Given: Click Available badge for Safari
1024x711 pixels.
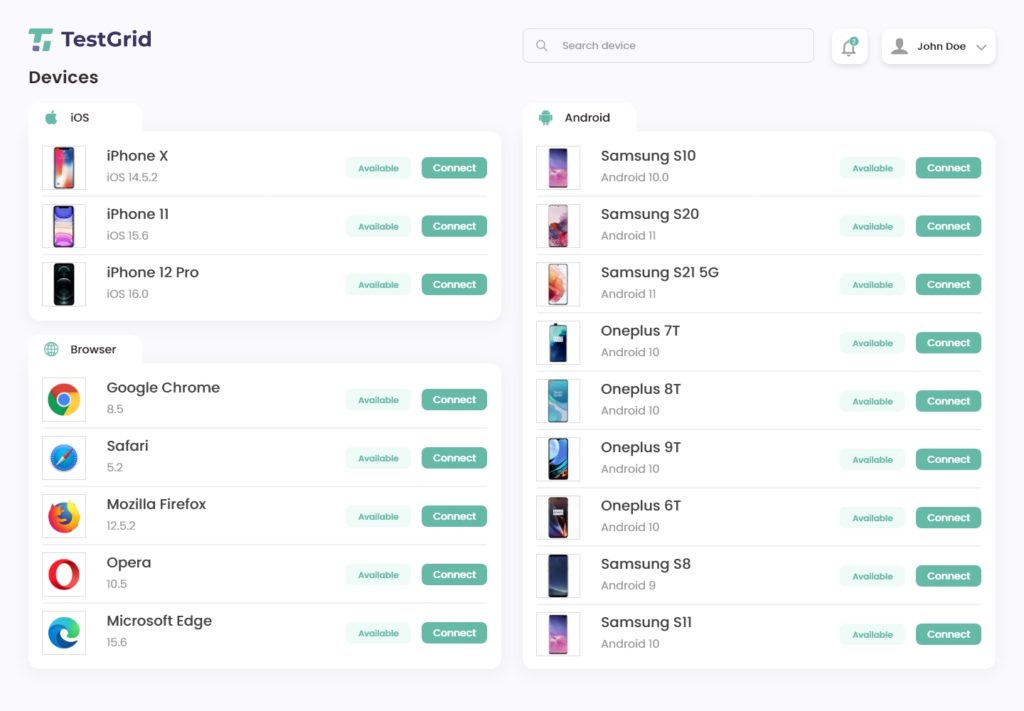Looking at the screenshot, I should (378, 458).
